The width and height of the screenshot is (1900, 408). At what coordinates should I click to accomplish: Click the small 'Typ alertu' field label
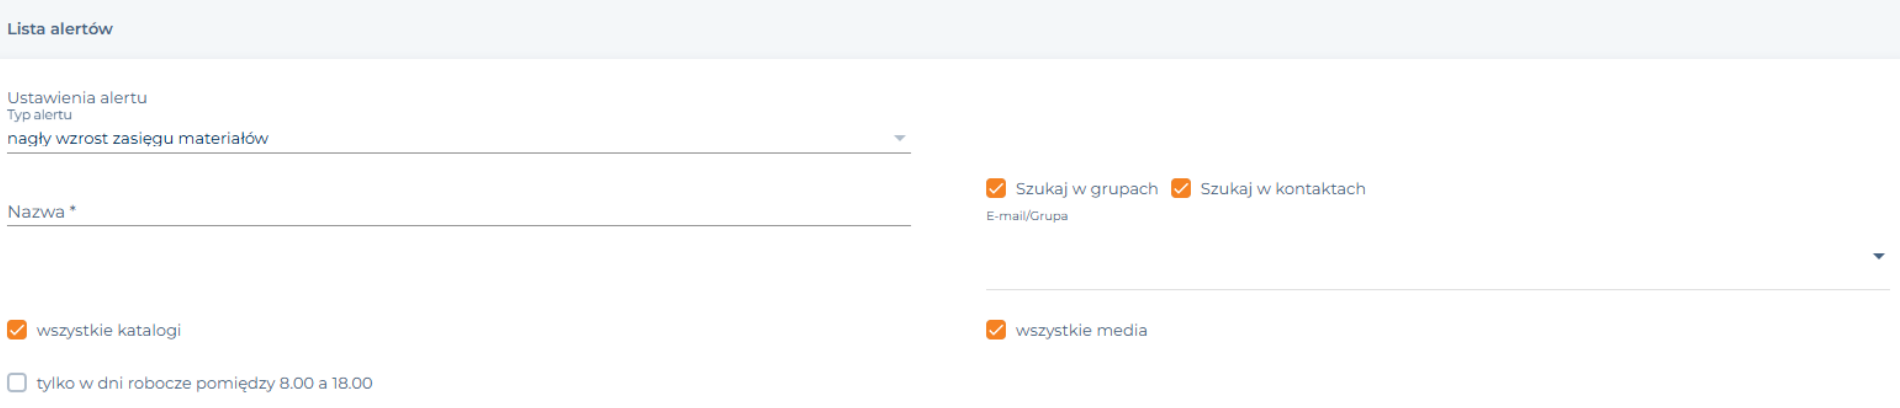(39, 115)
